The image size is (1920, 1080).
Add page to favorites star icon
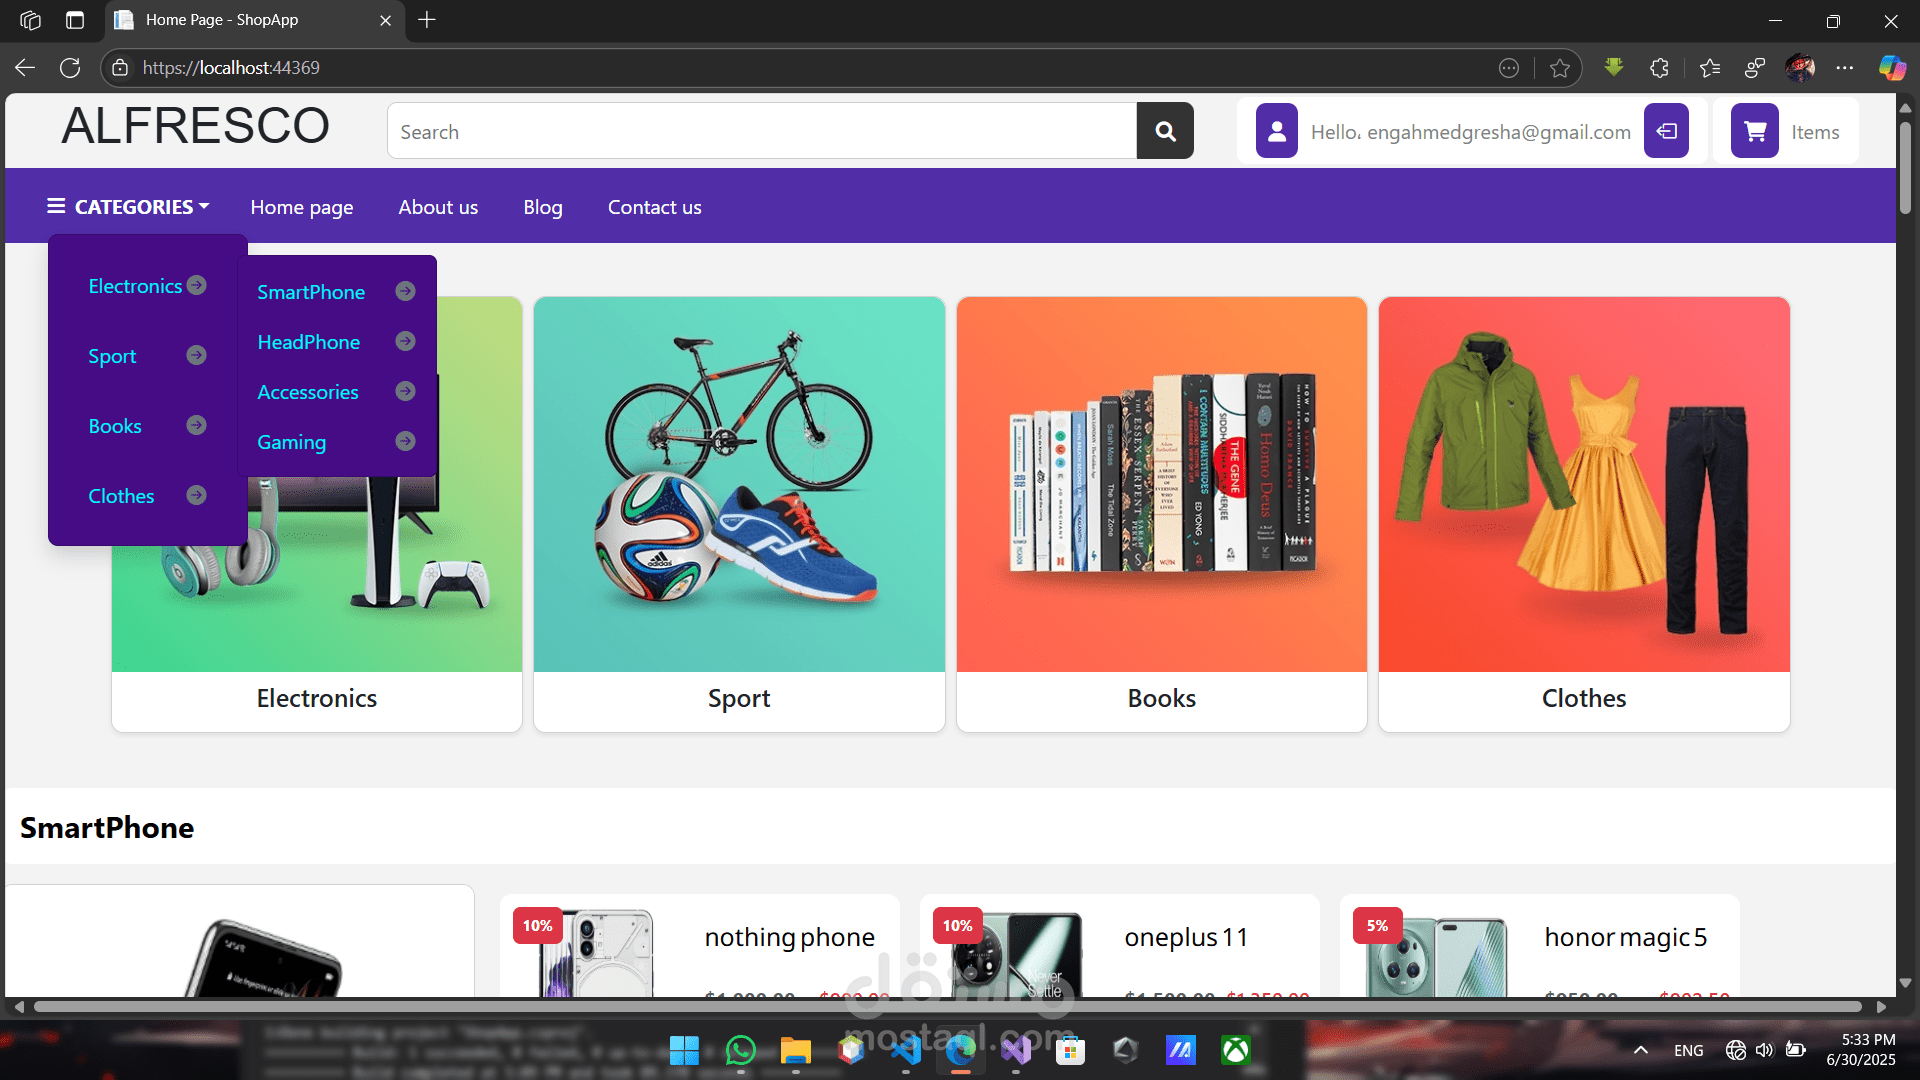point(1560,68)
